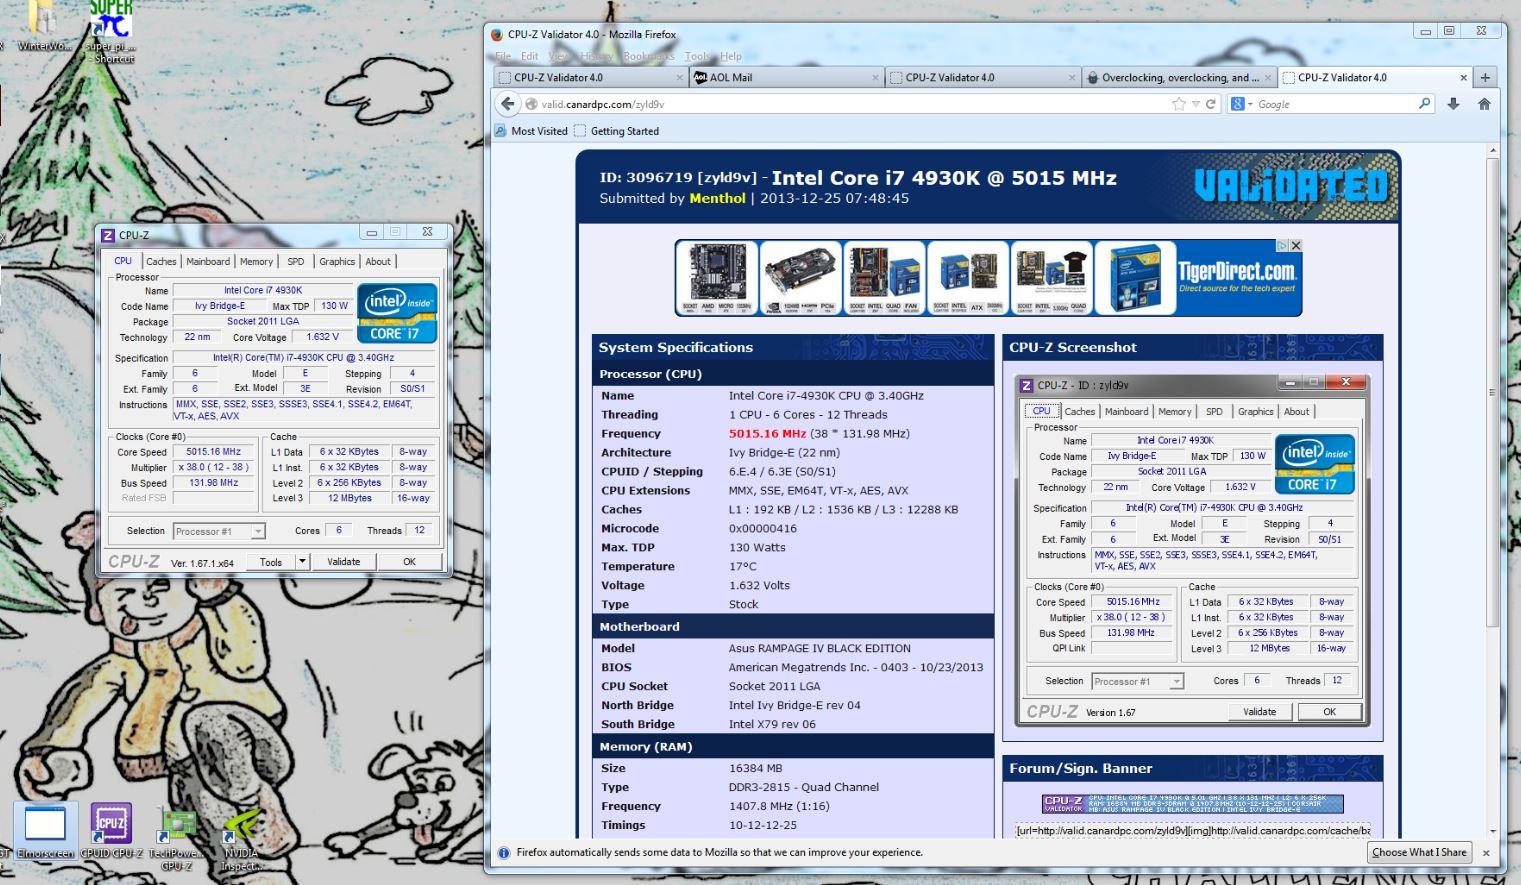This screenshot has width=1521, height=885.
Task: Open the Firefox downloads arrow icon
Action: (x=1453, y=104)
